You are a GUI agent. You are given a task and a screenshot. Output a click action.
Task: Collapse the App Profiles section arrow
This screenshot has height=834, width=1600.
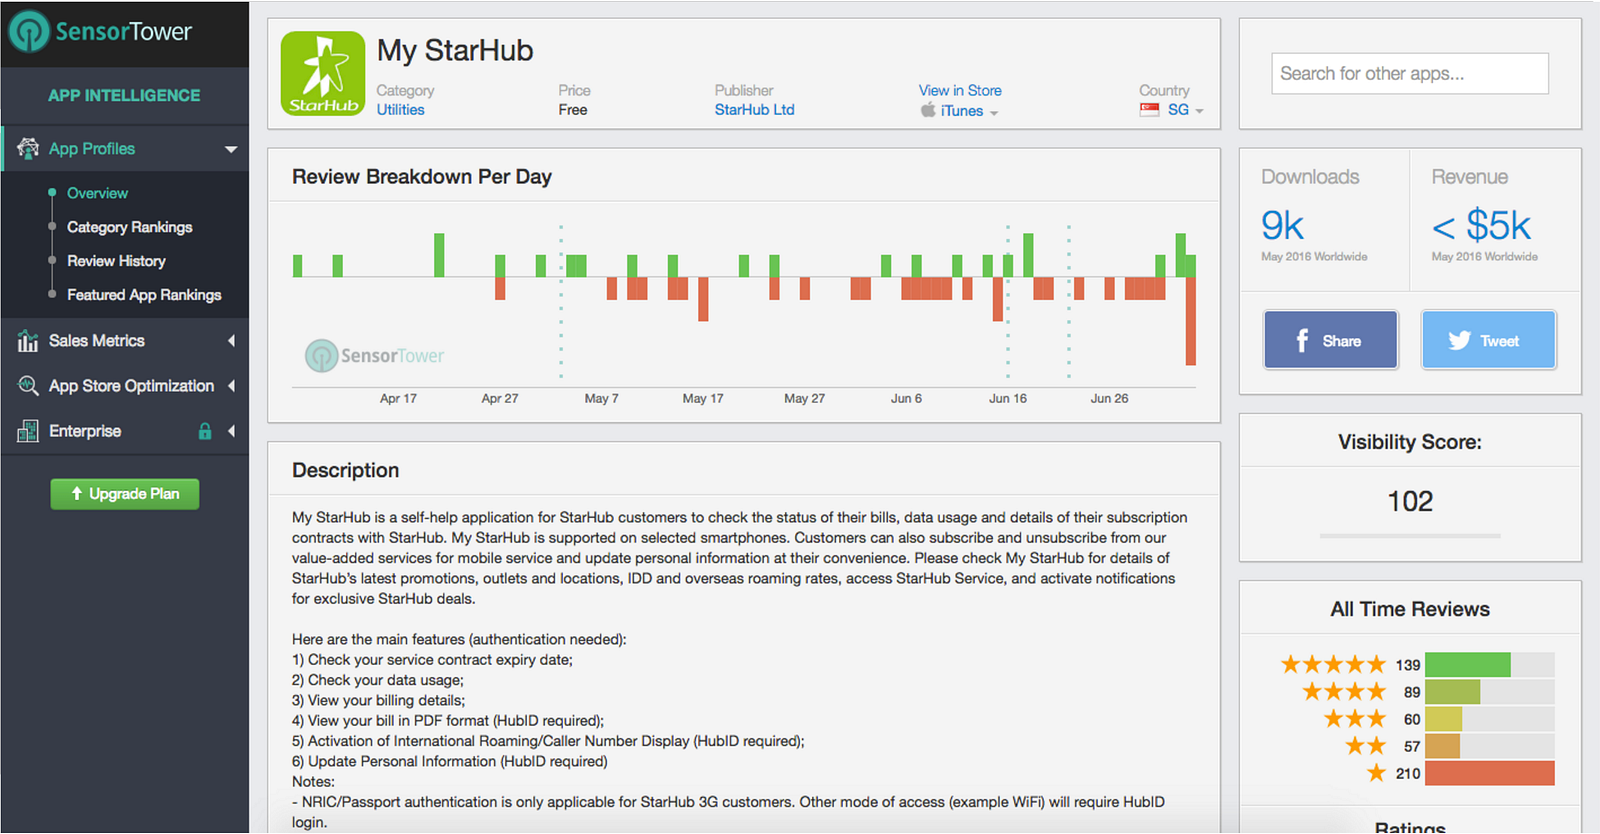point(231,149)
